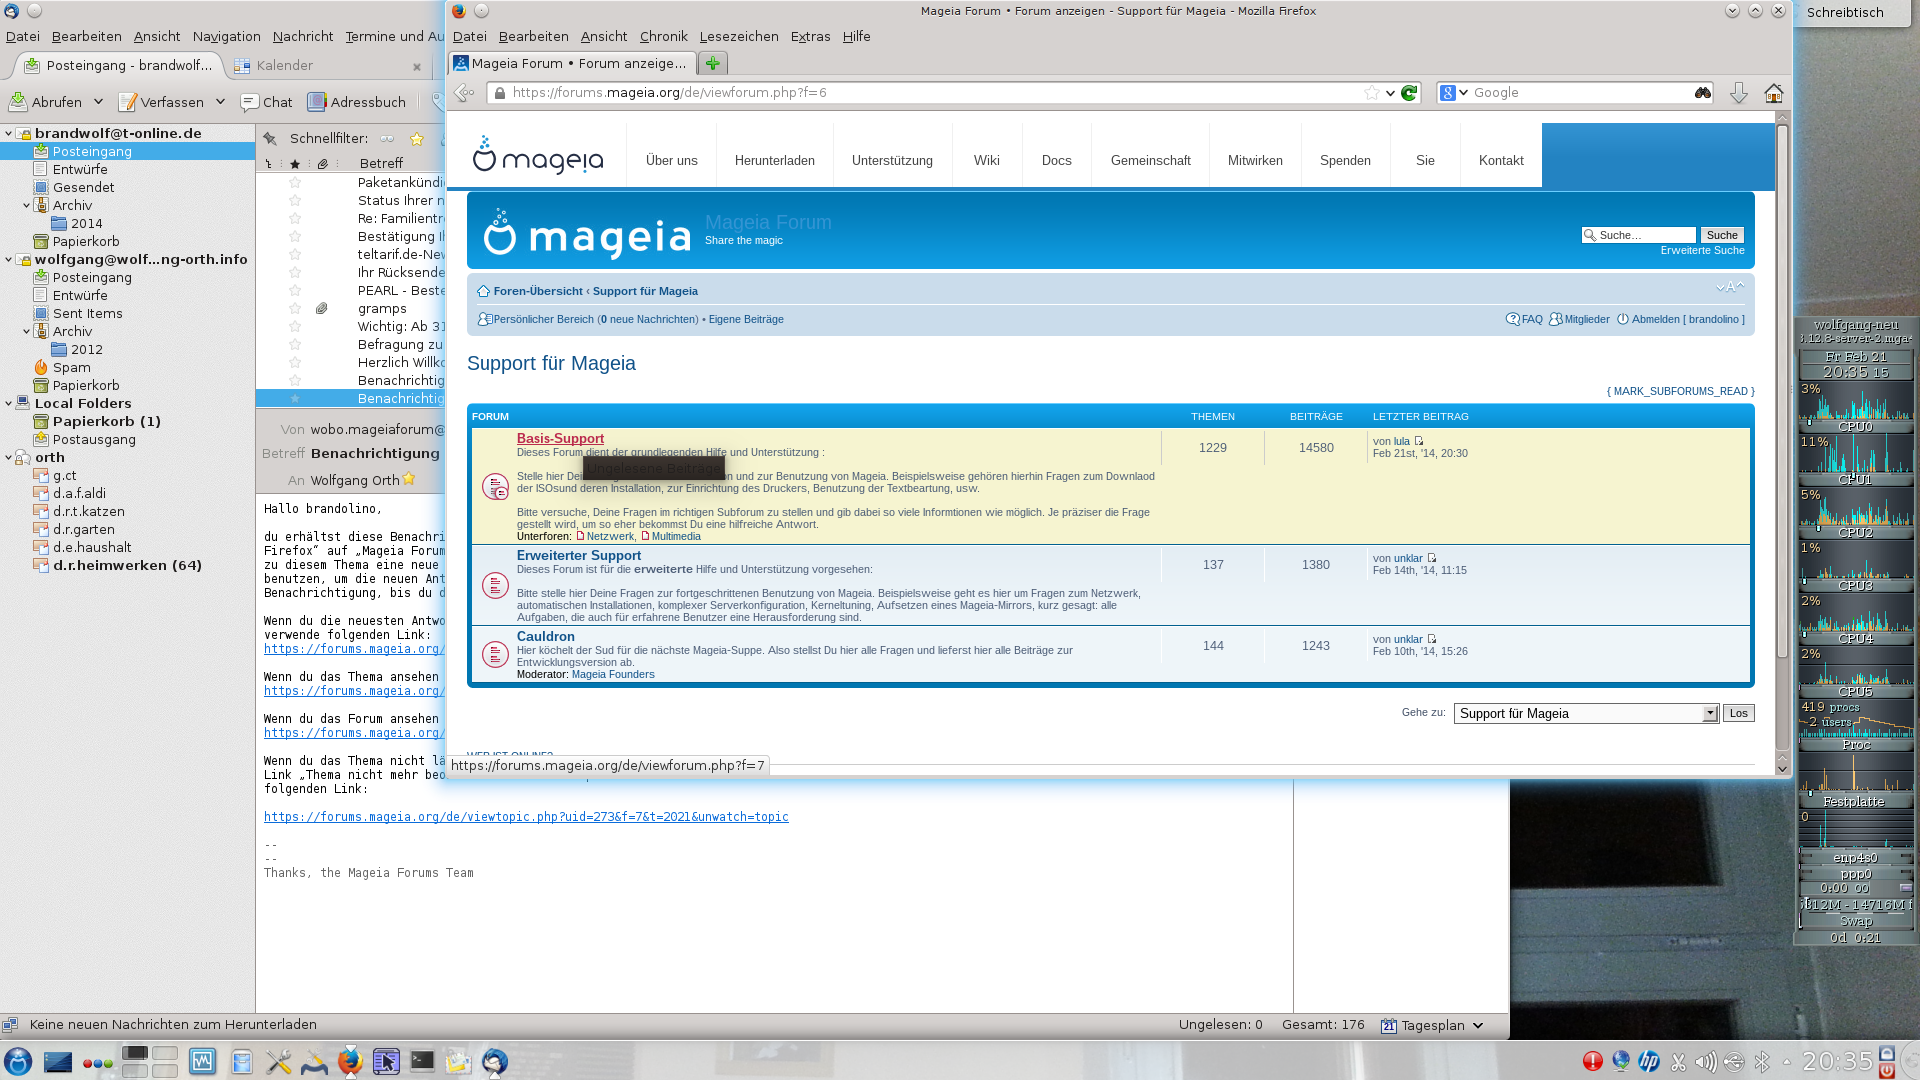Collapse the brandwolf@t-online.de account tree

click(x=8, y=133)
